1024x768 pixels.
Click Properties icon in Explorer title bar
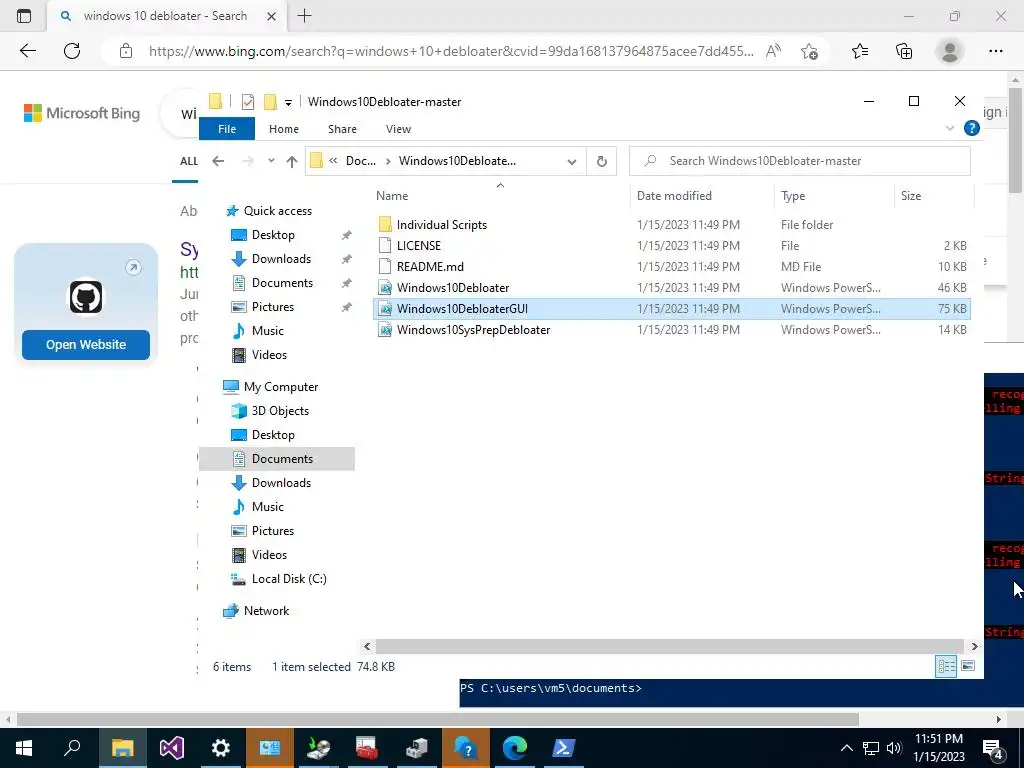click(248, 102)
